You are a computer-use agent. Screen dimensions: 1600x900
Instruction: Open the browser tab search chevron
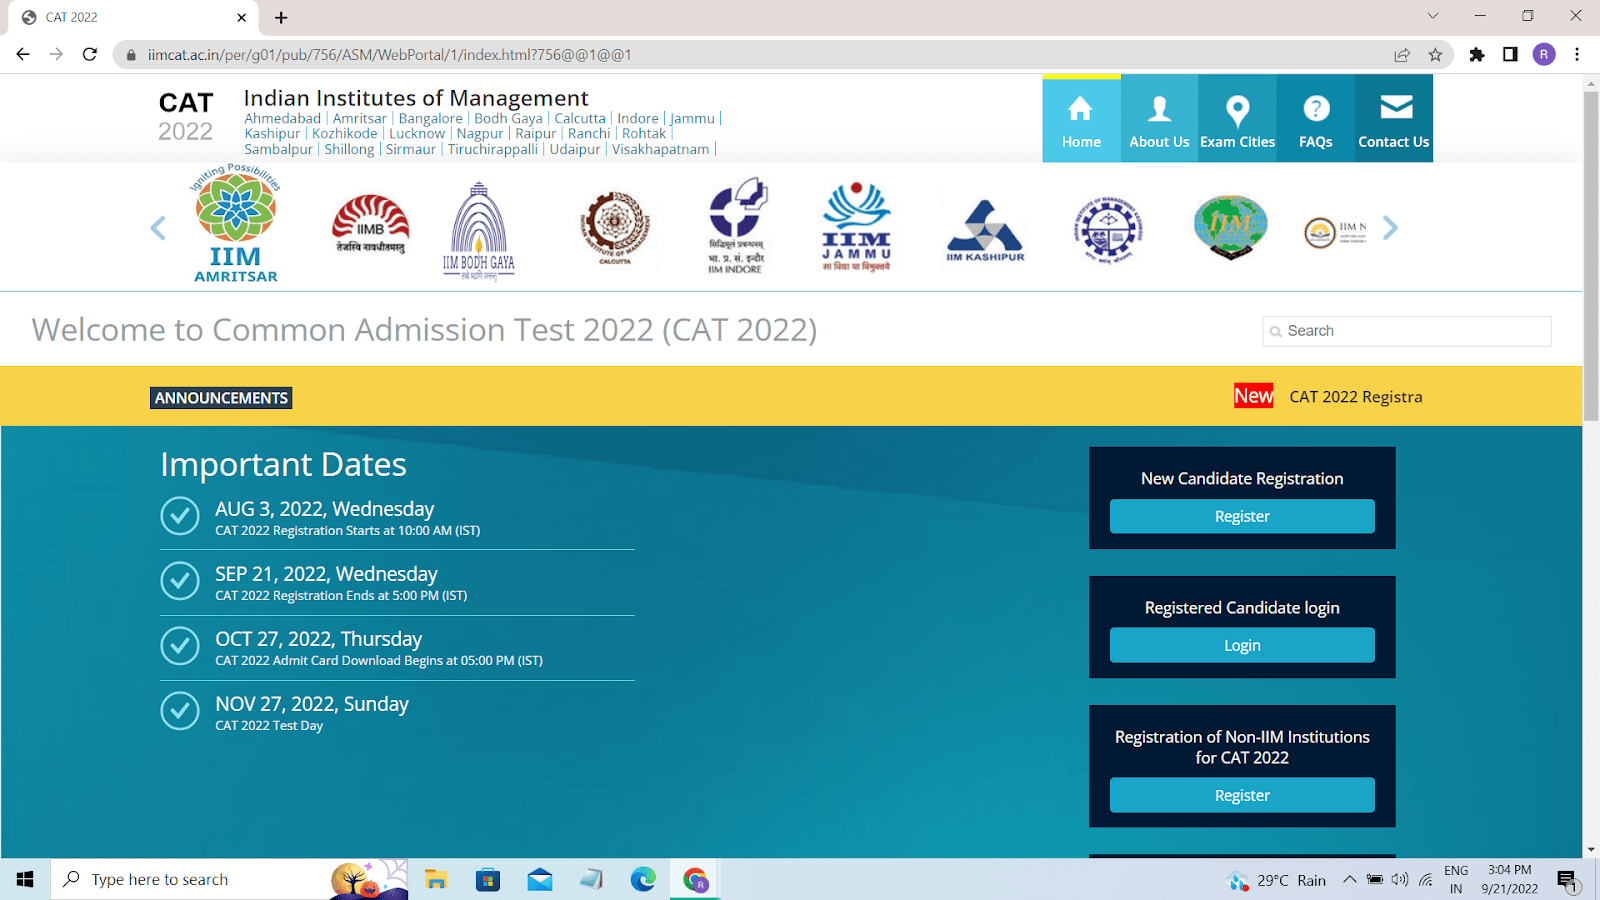coord(1433,16)
